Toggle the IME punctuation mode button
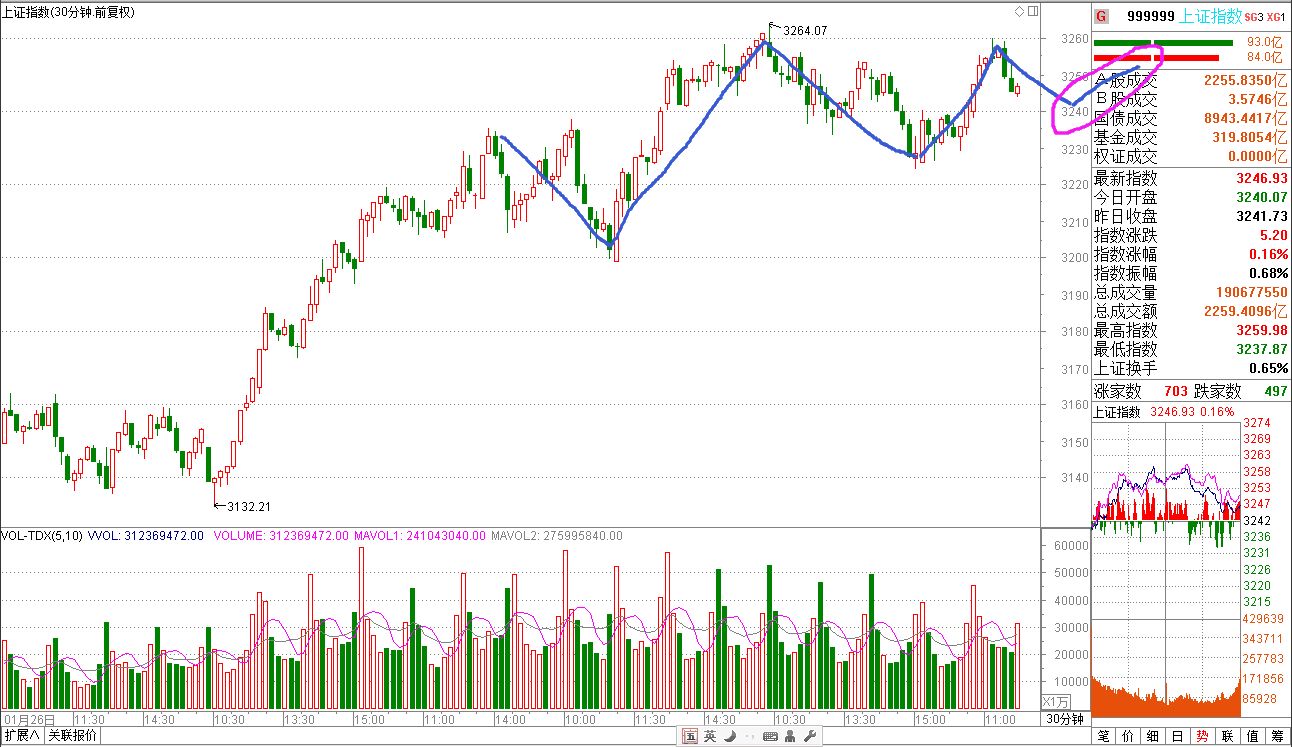Screen dimensions: 1292x747 tap(748, 737)
